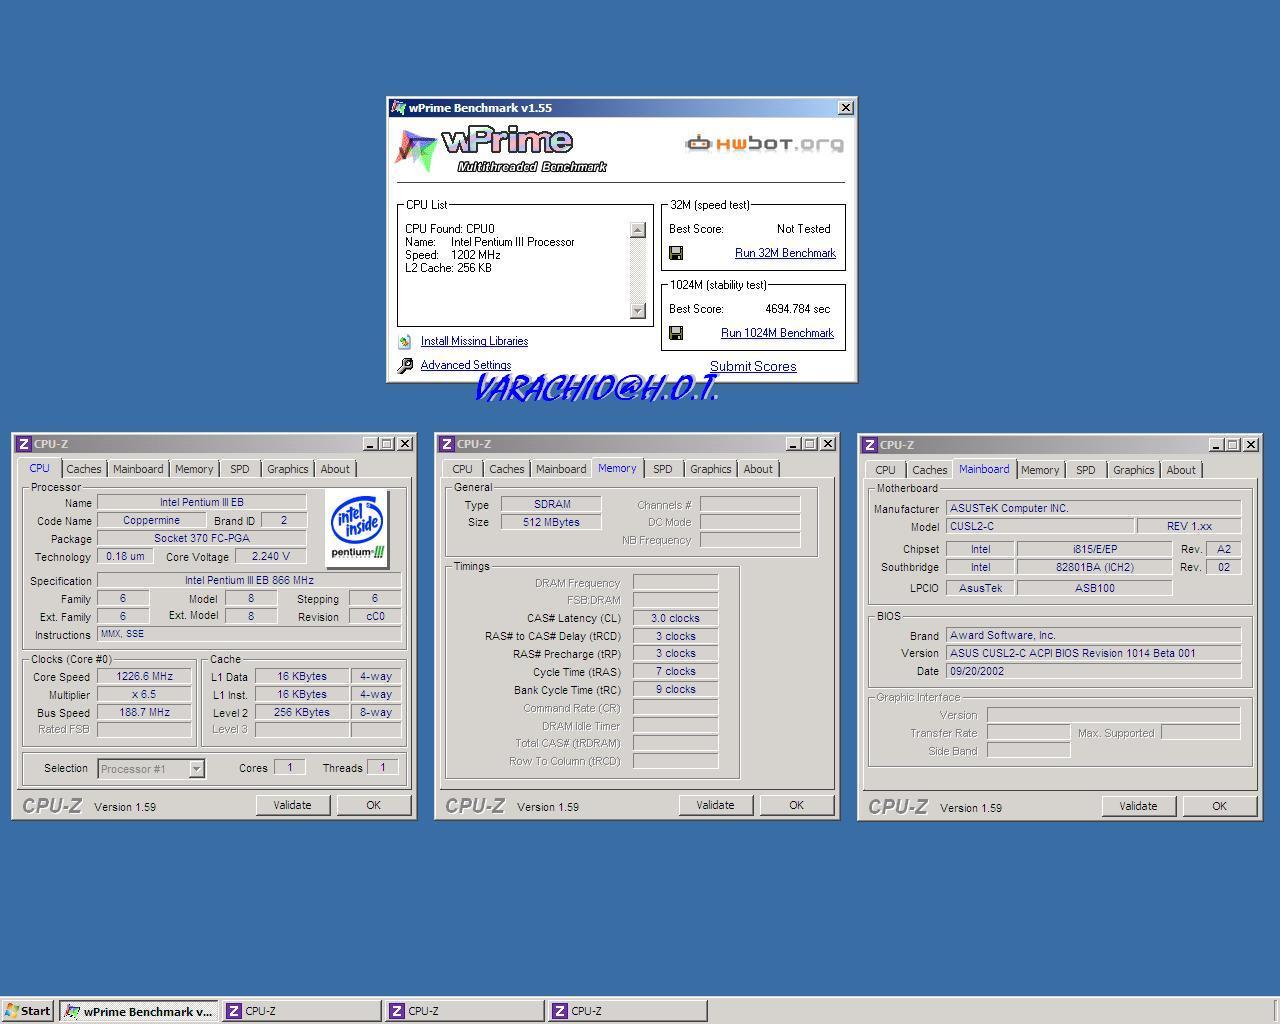This screenshot has width=1280, height=1024.
Task: Open Caches tab in middle Memory window
Action: click(x=507, y=469)
